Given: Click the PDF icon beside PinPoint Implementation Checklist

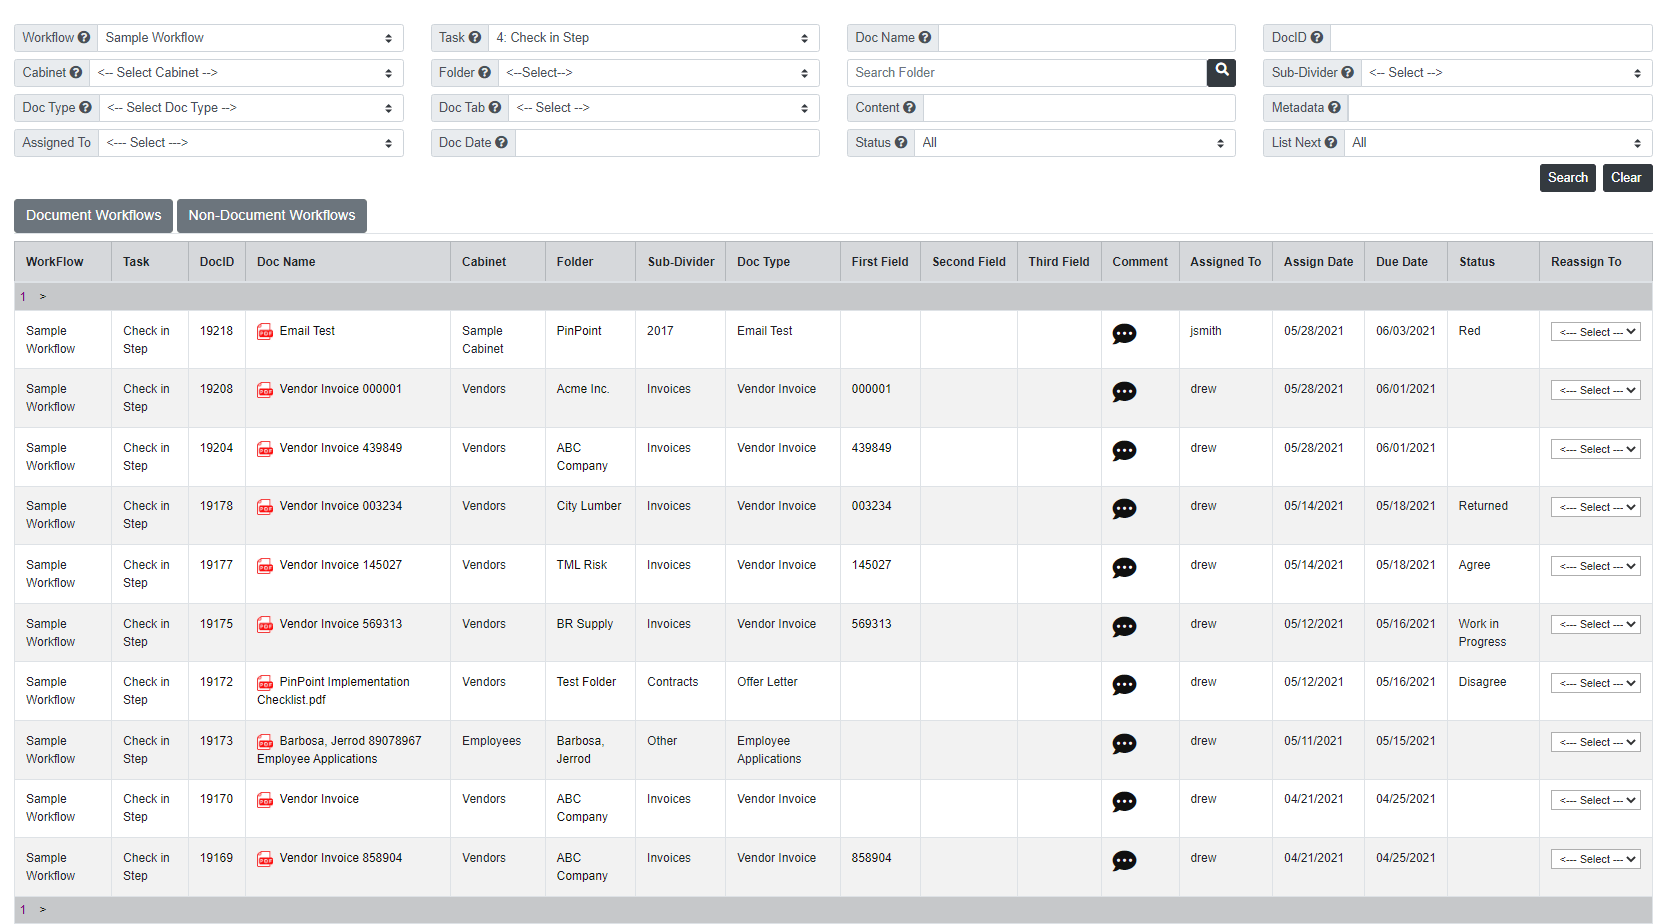Looking at the screenshot, I should coord(265,683).
